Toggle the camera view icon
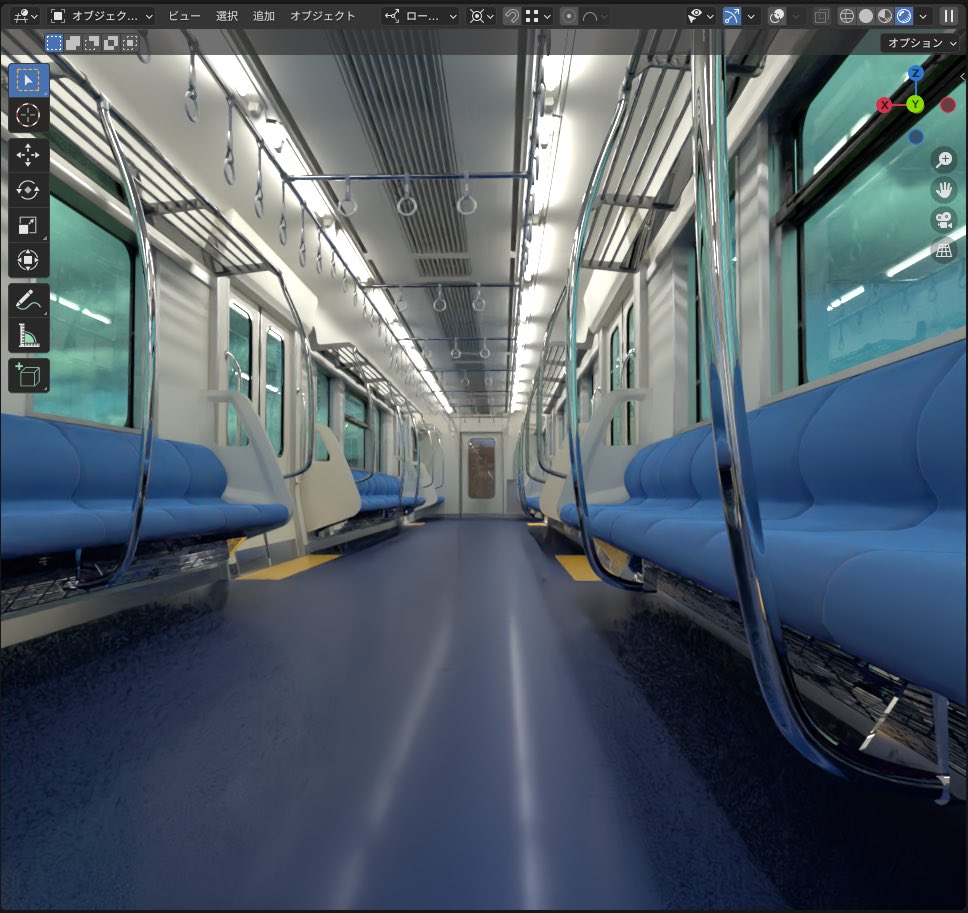Viewport: 968px width, 913px height. point(944,220)
